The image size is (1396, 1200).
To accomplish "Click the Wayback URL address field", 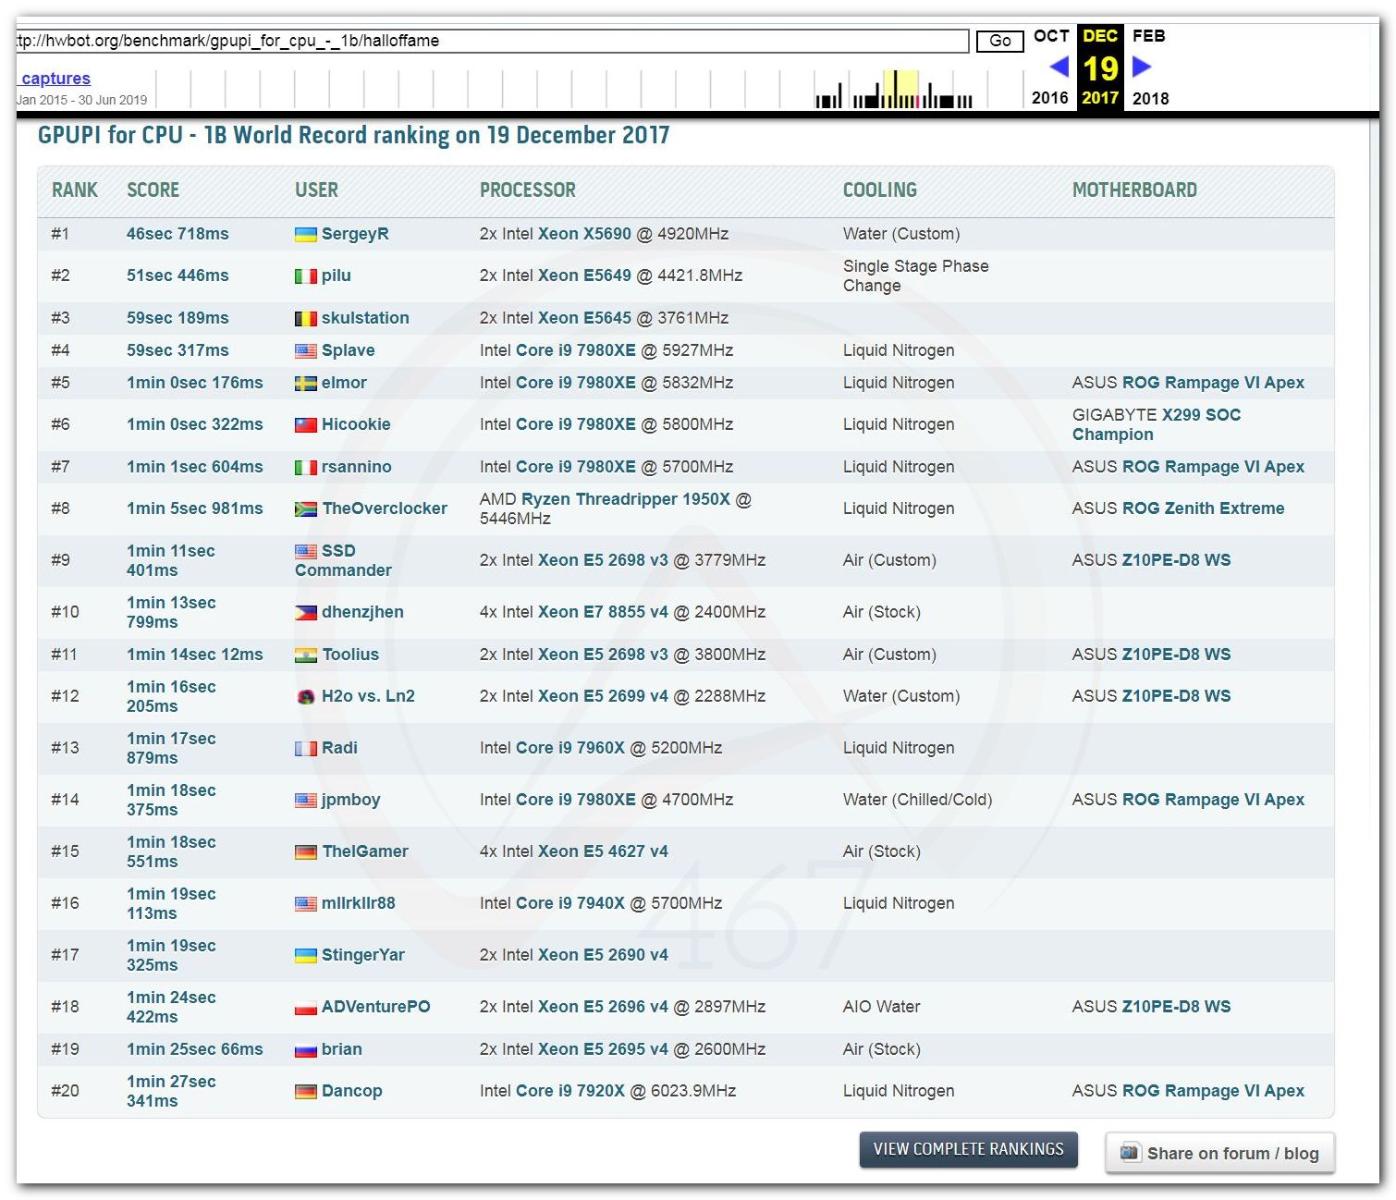I will pyautogui.click(x=490, y=41).
